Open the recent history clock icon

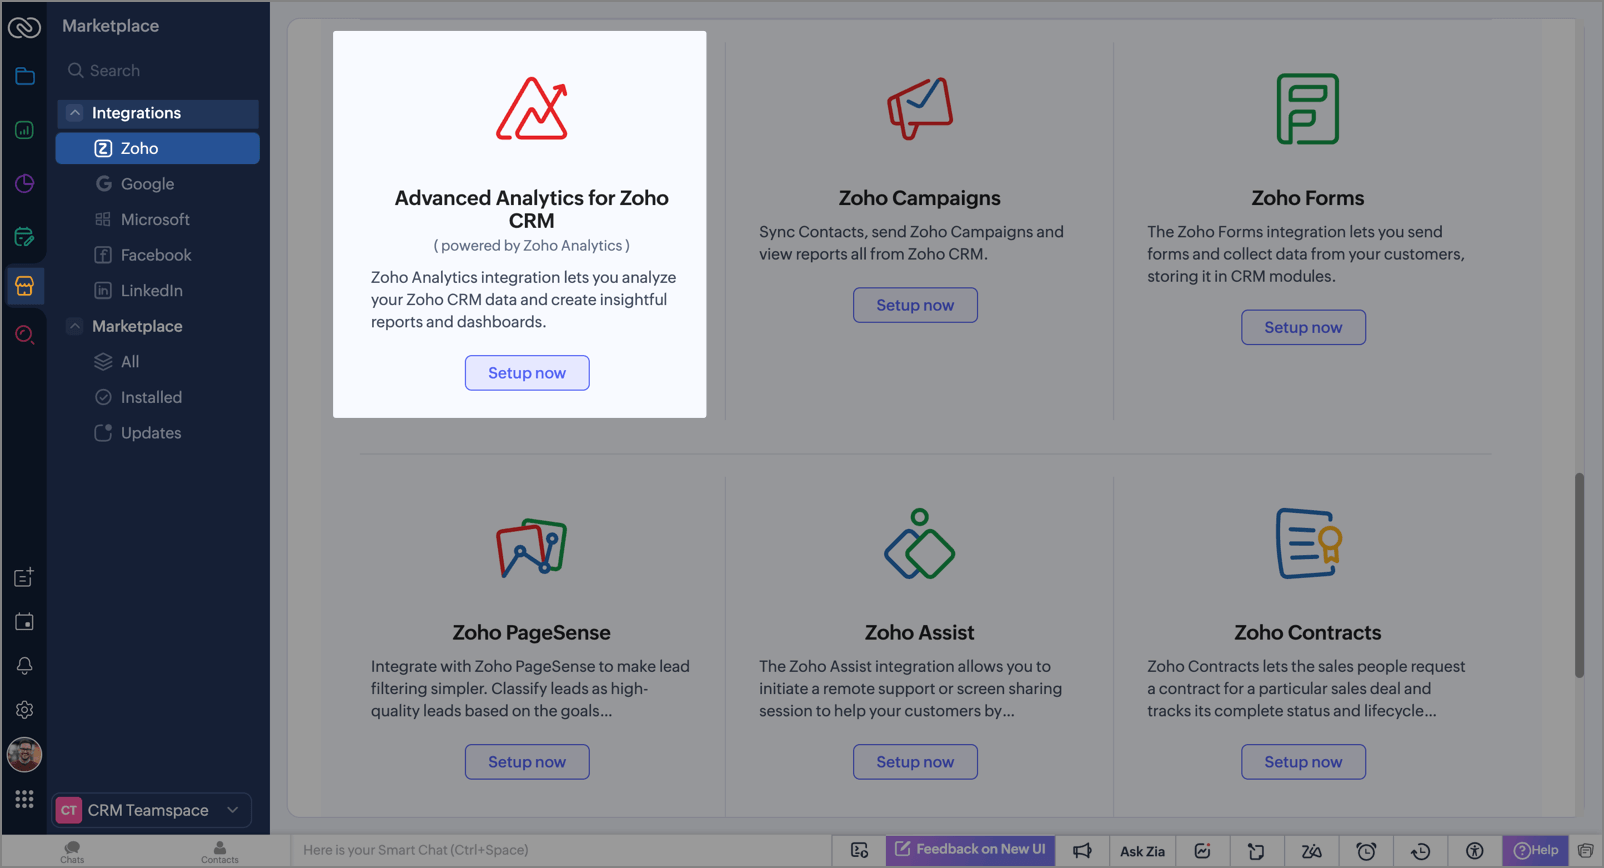coord(1420,851)
